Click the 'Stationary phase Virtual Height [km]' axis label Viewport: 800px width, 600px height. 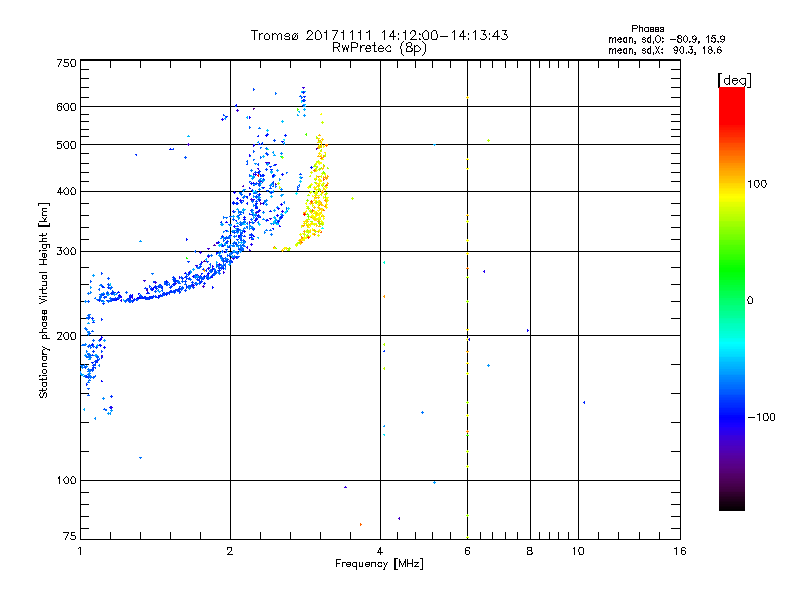(43, 300)
